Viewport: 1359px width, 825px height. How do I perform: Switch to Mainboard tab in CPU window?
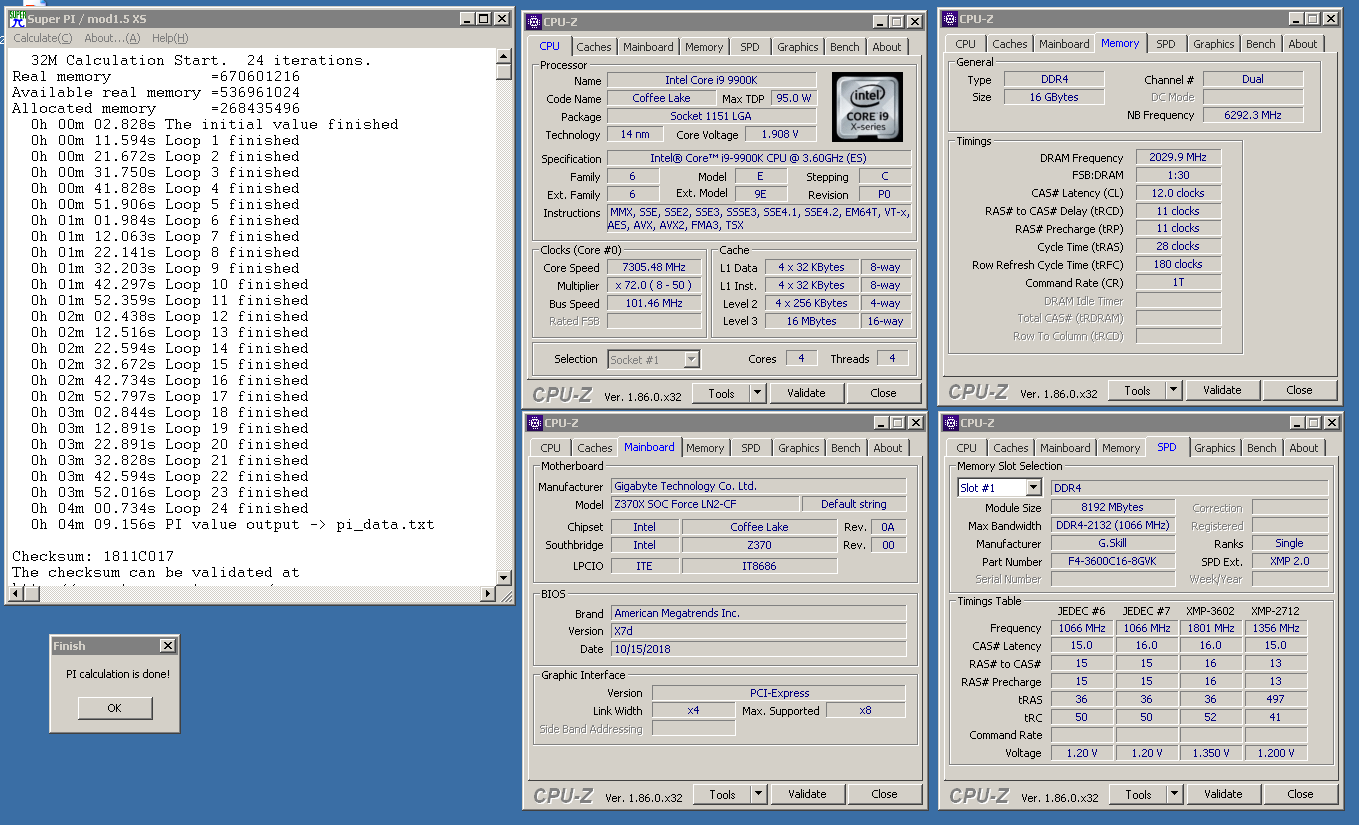pos(648,47)
